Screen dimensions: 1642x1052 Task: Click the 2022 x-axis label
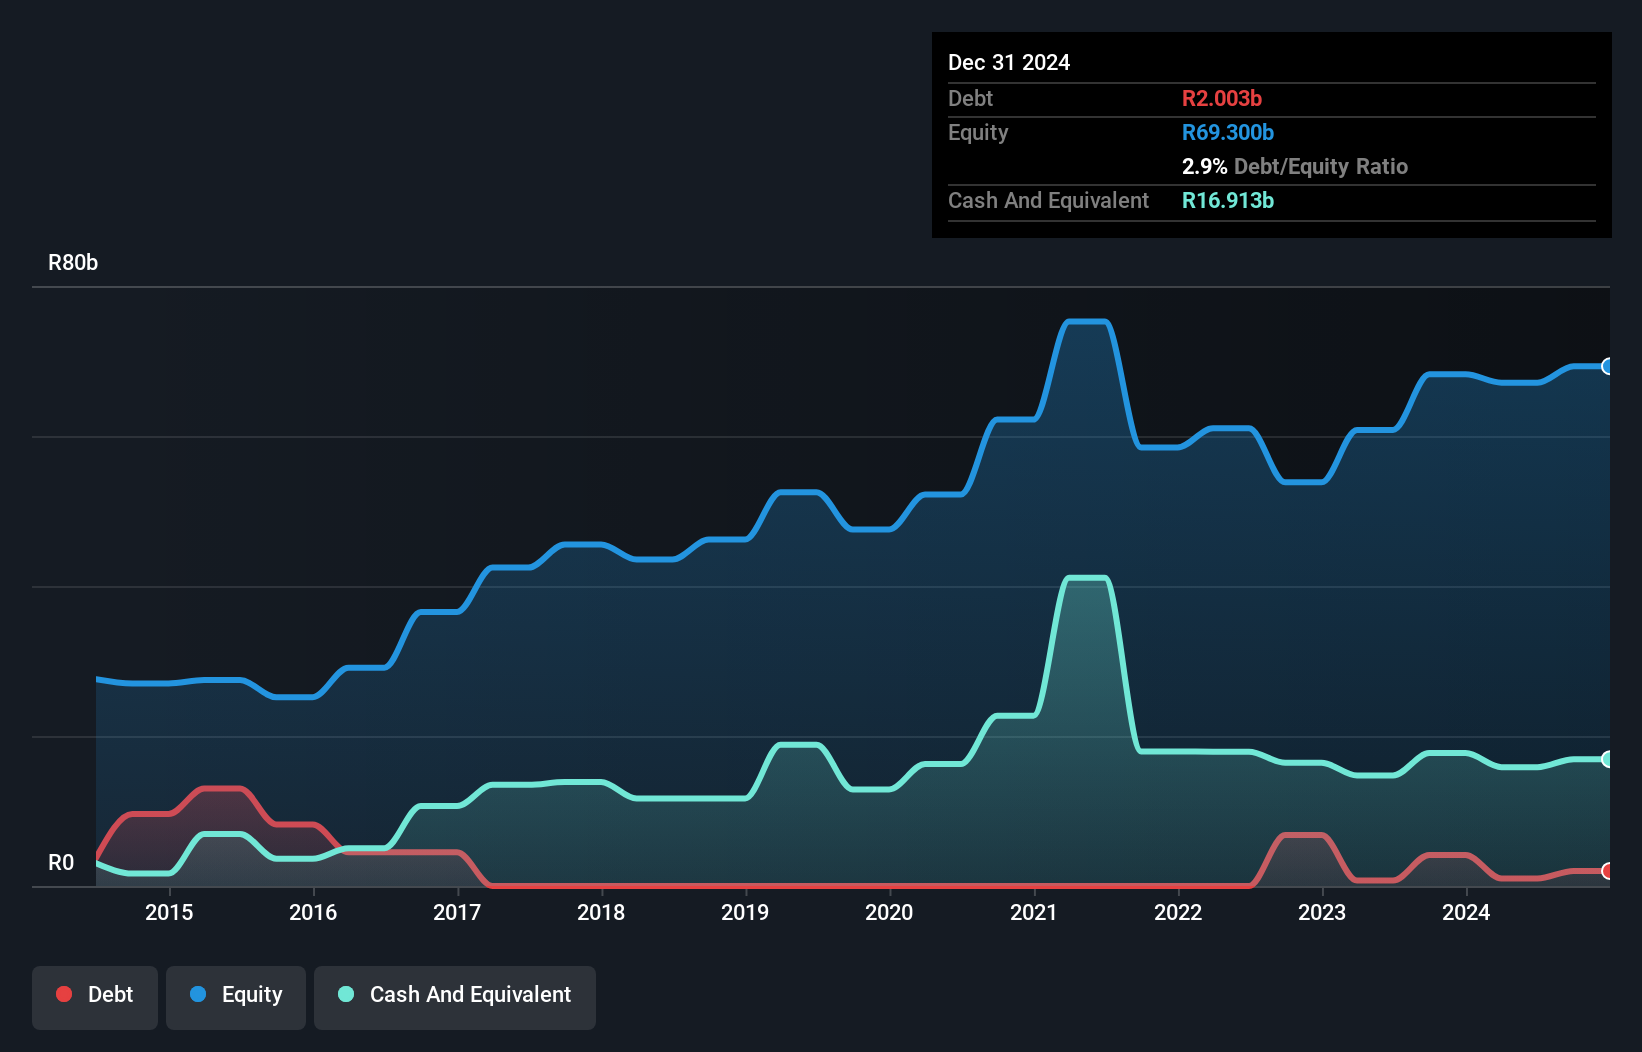[x=1178, y=912]
